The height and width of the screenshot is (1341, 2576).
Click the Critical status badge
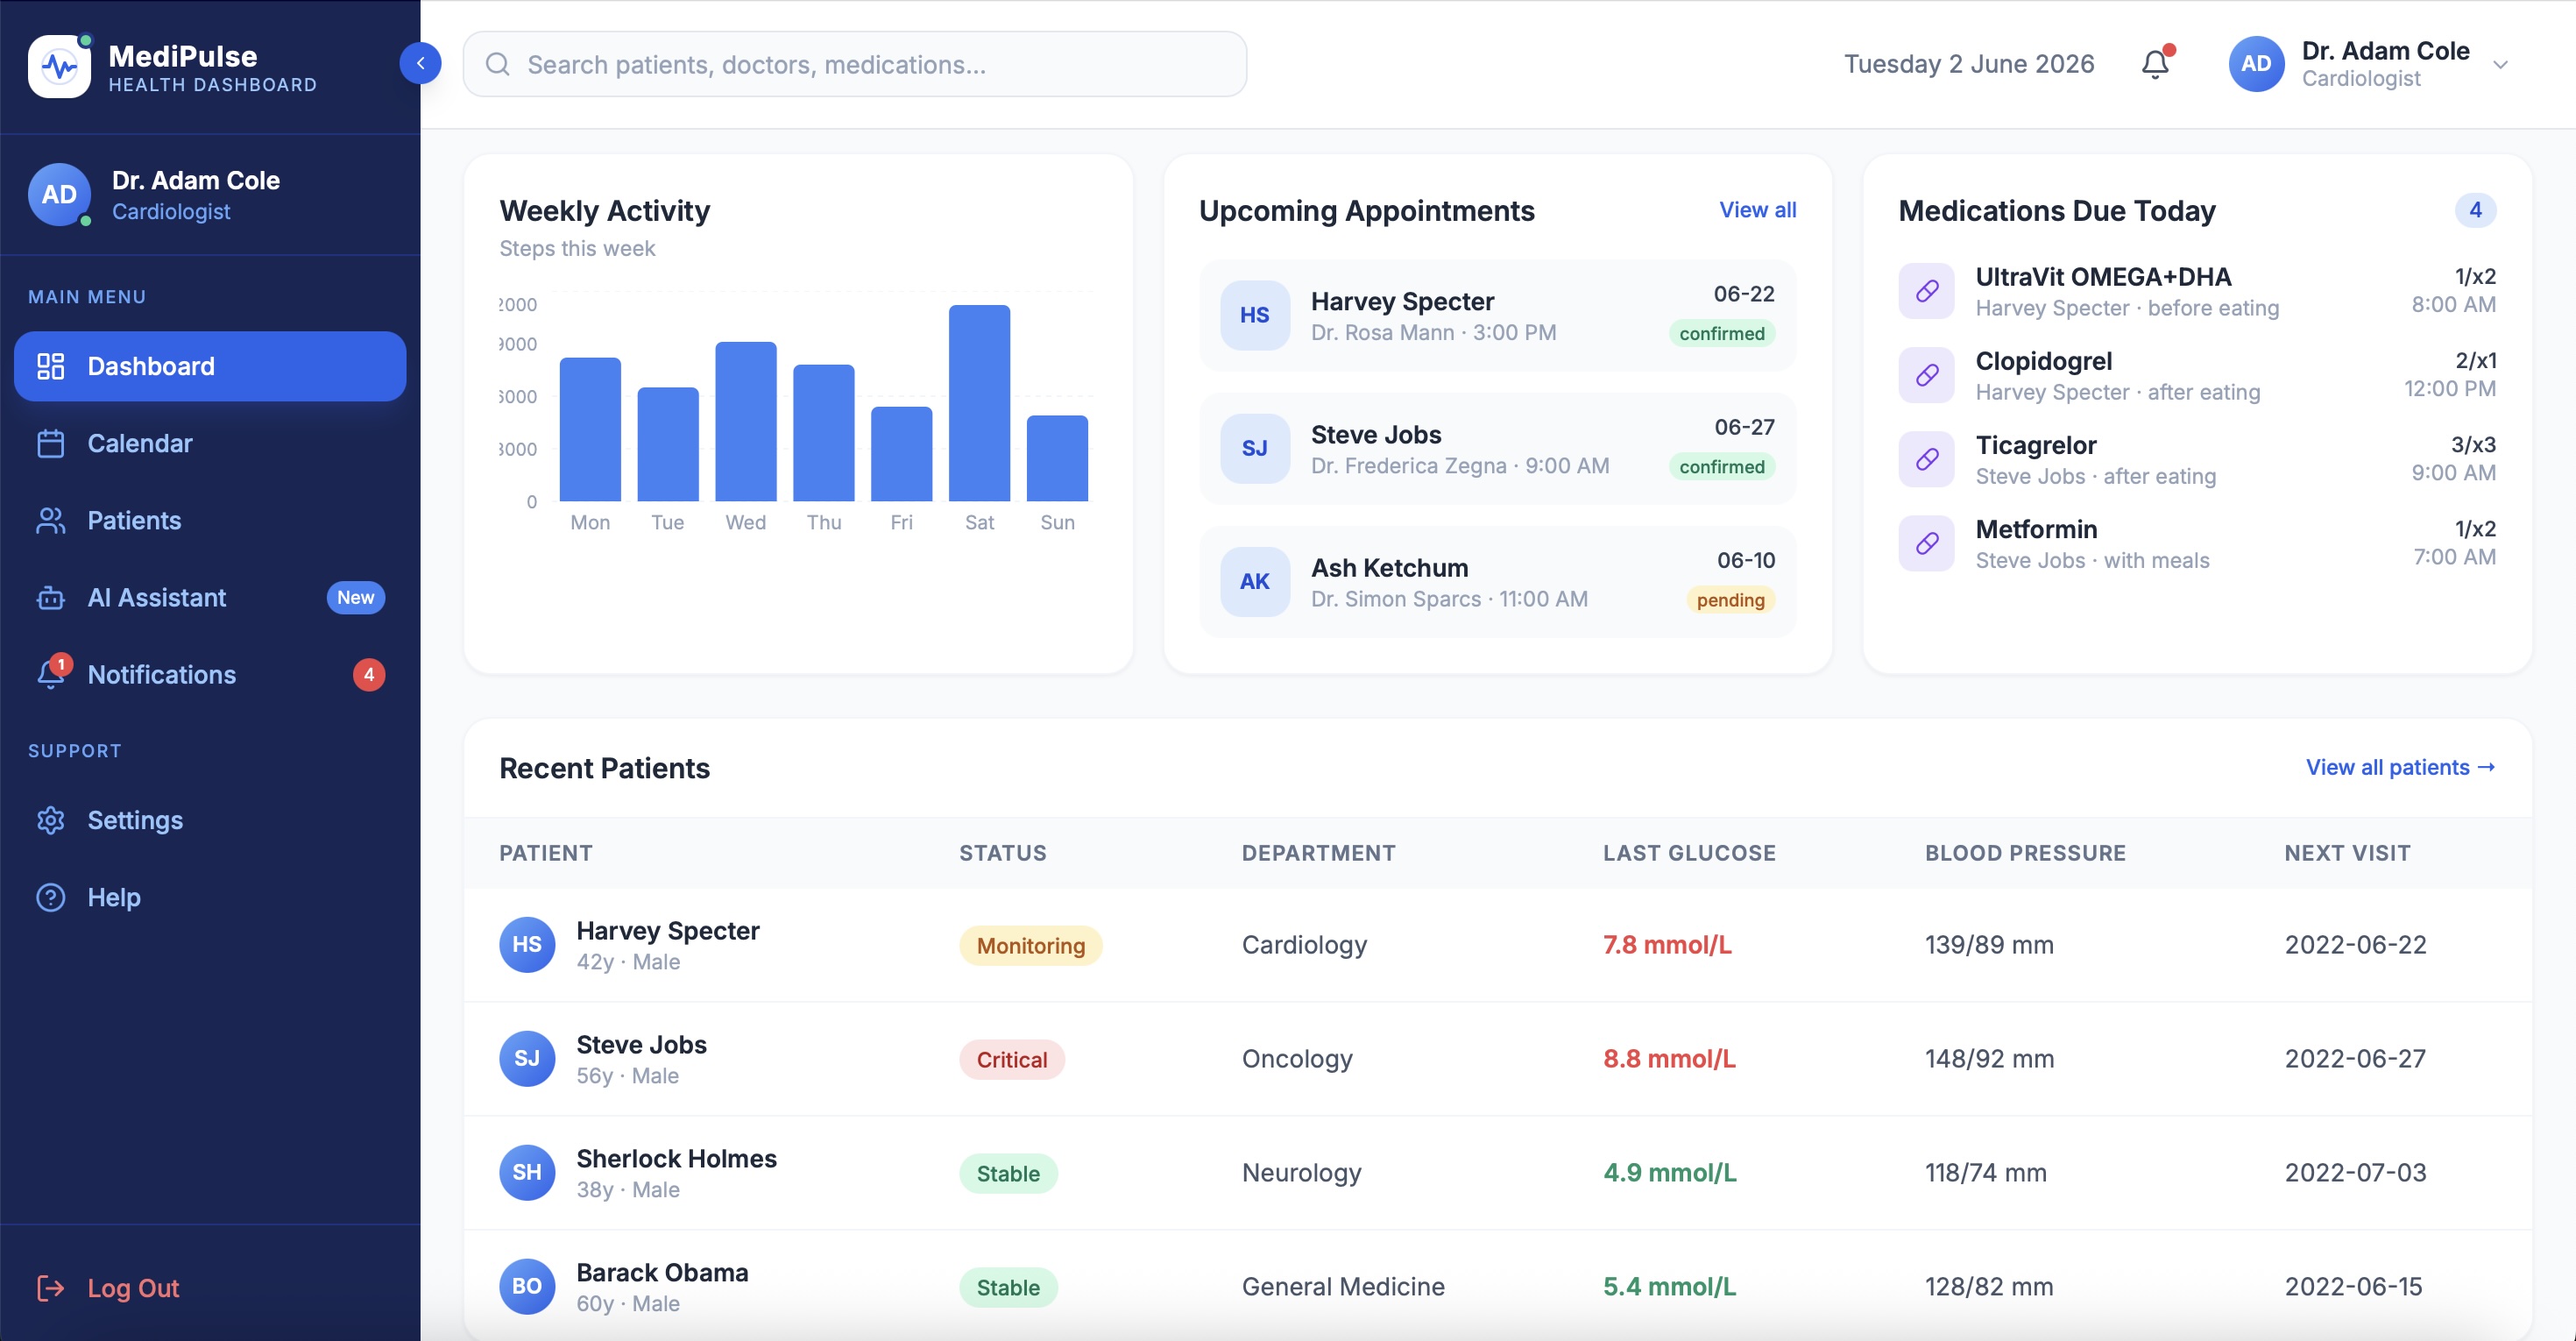1011,1059
